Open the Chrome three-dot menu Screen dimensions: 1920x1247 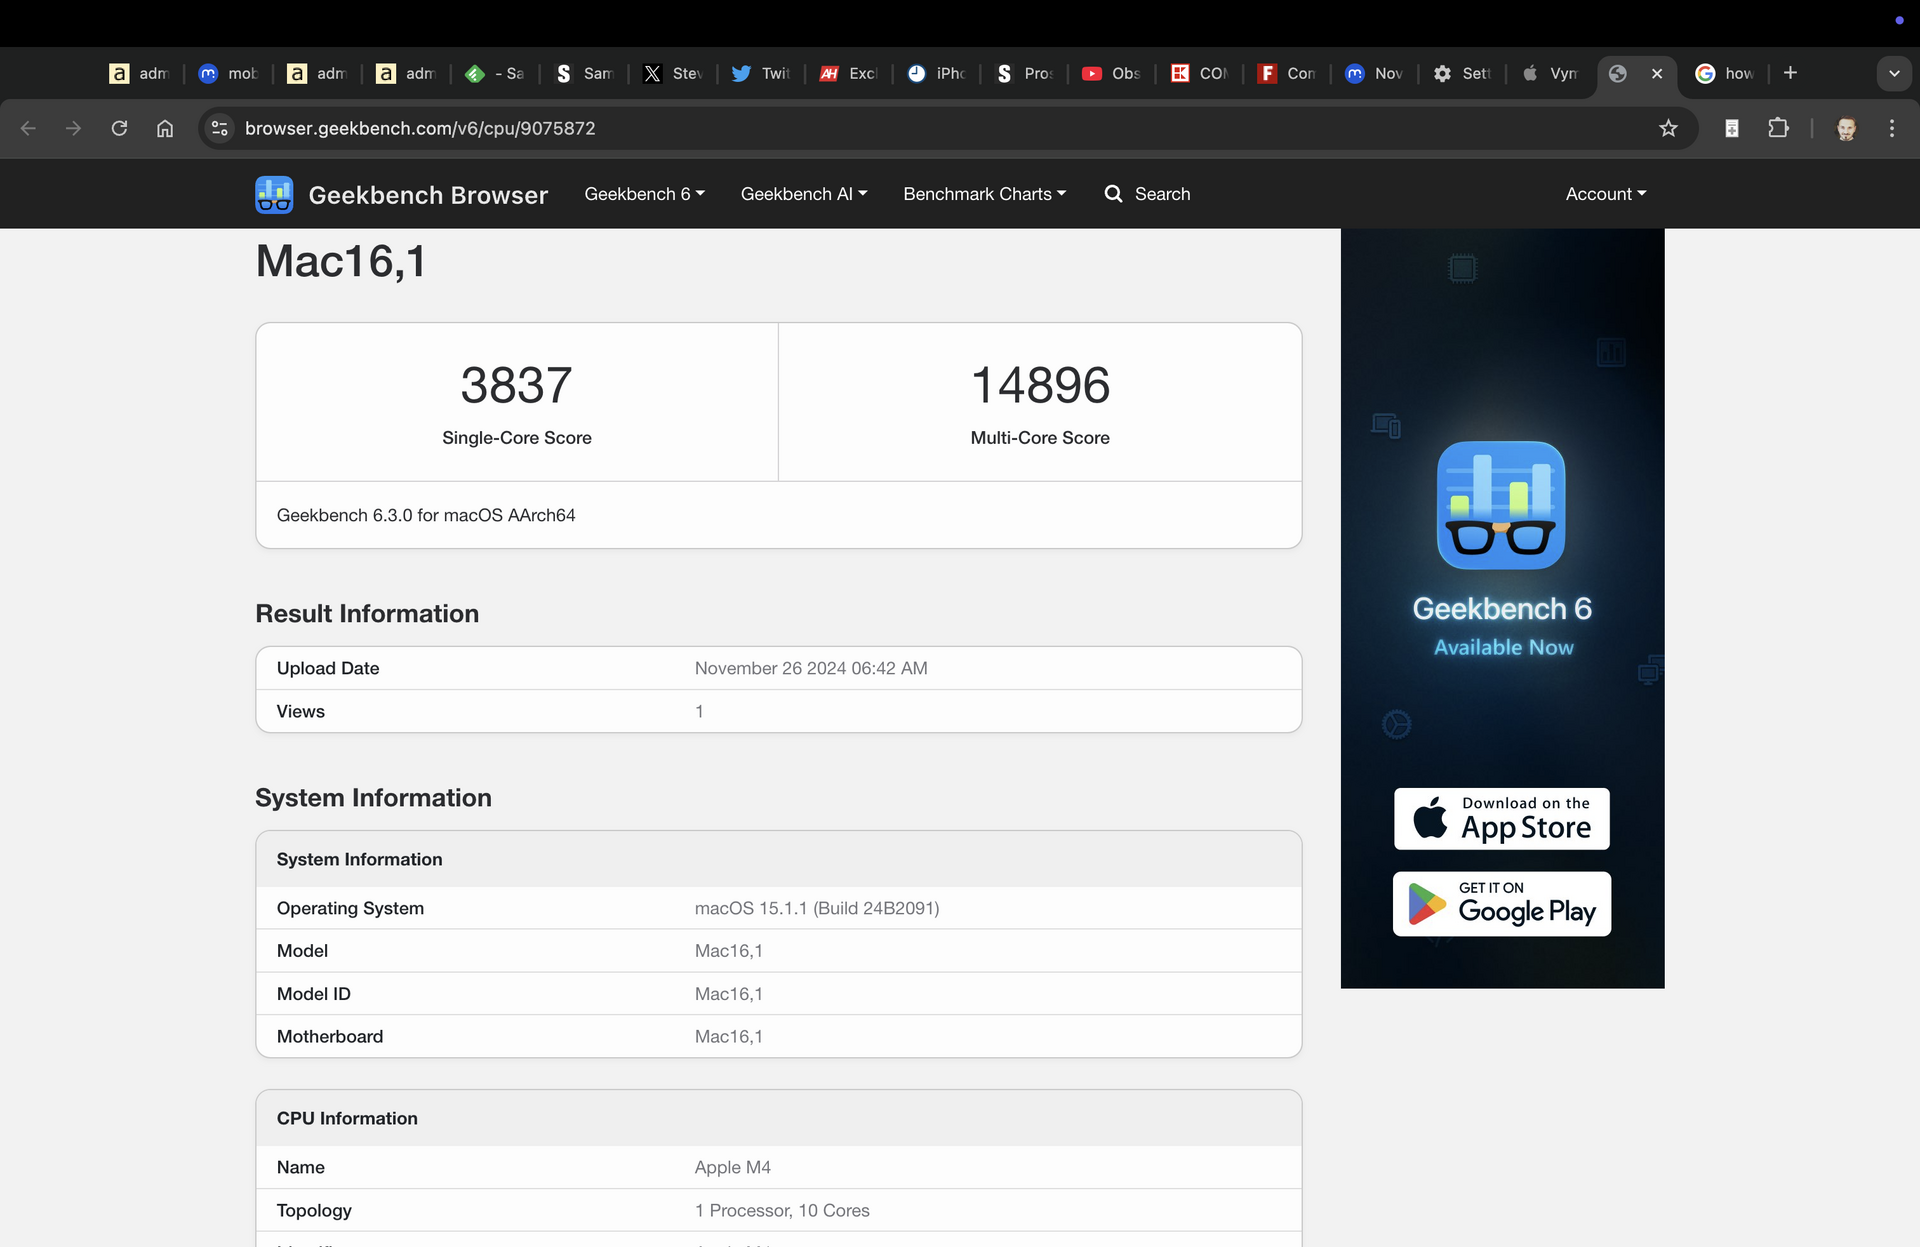1891,128
